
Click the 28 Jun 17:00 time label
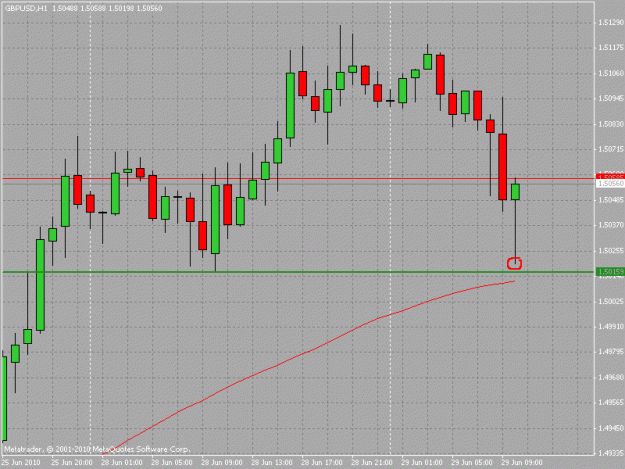[322, 463]
